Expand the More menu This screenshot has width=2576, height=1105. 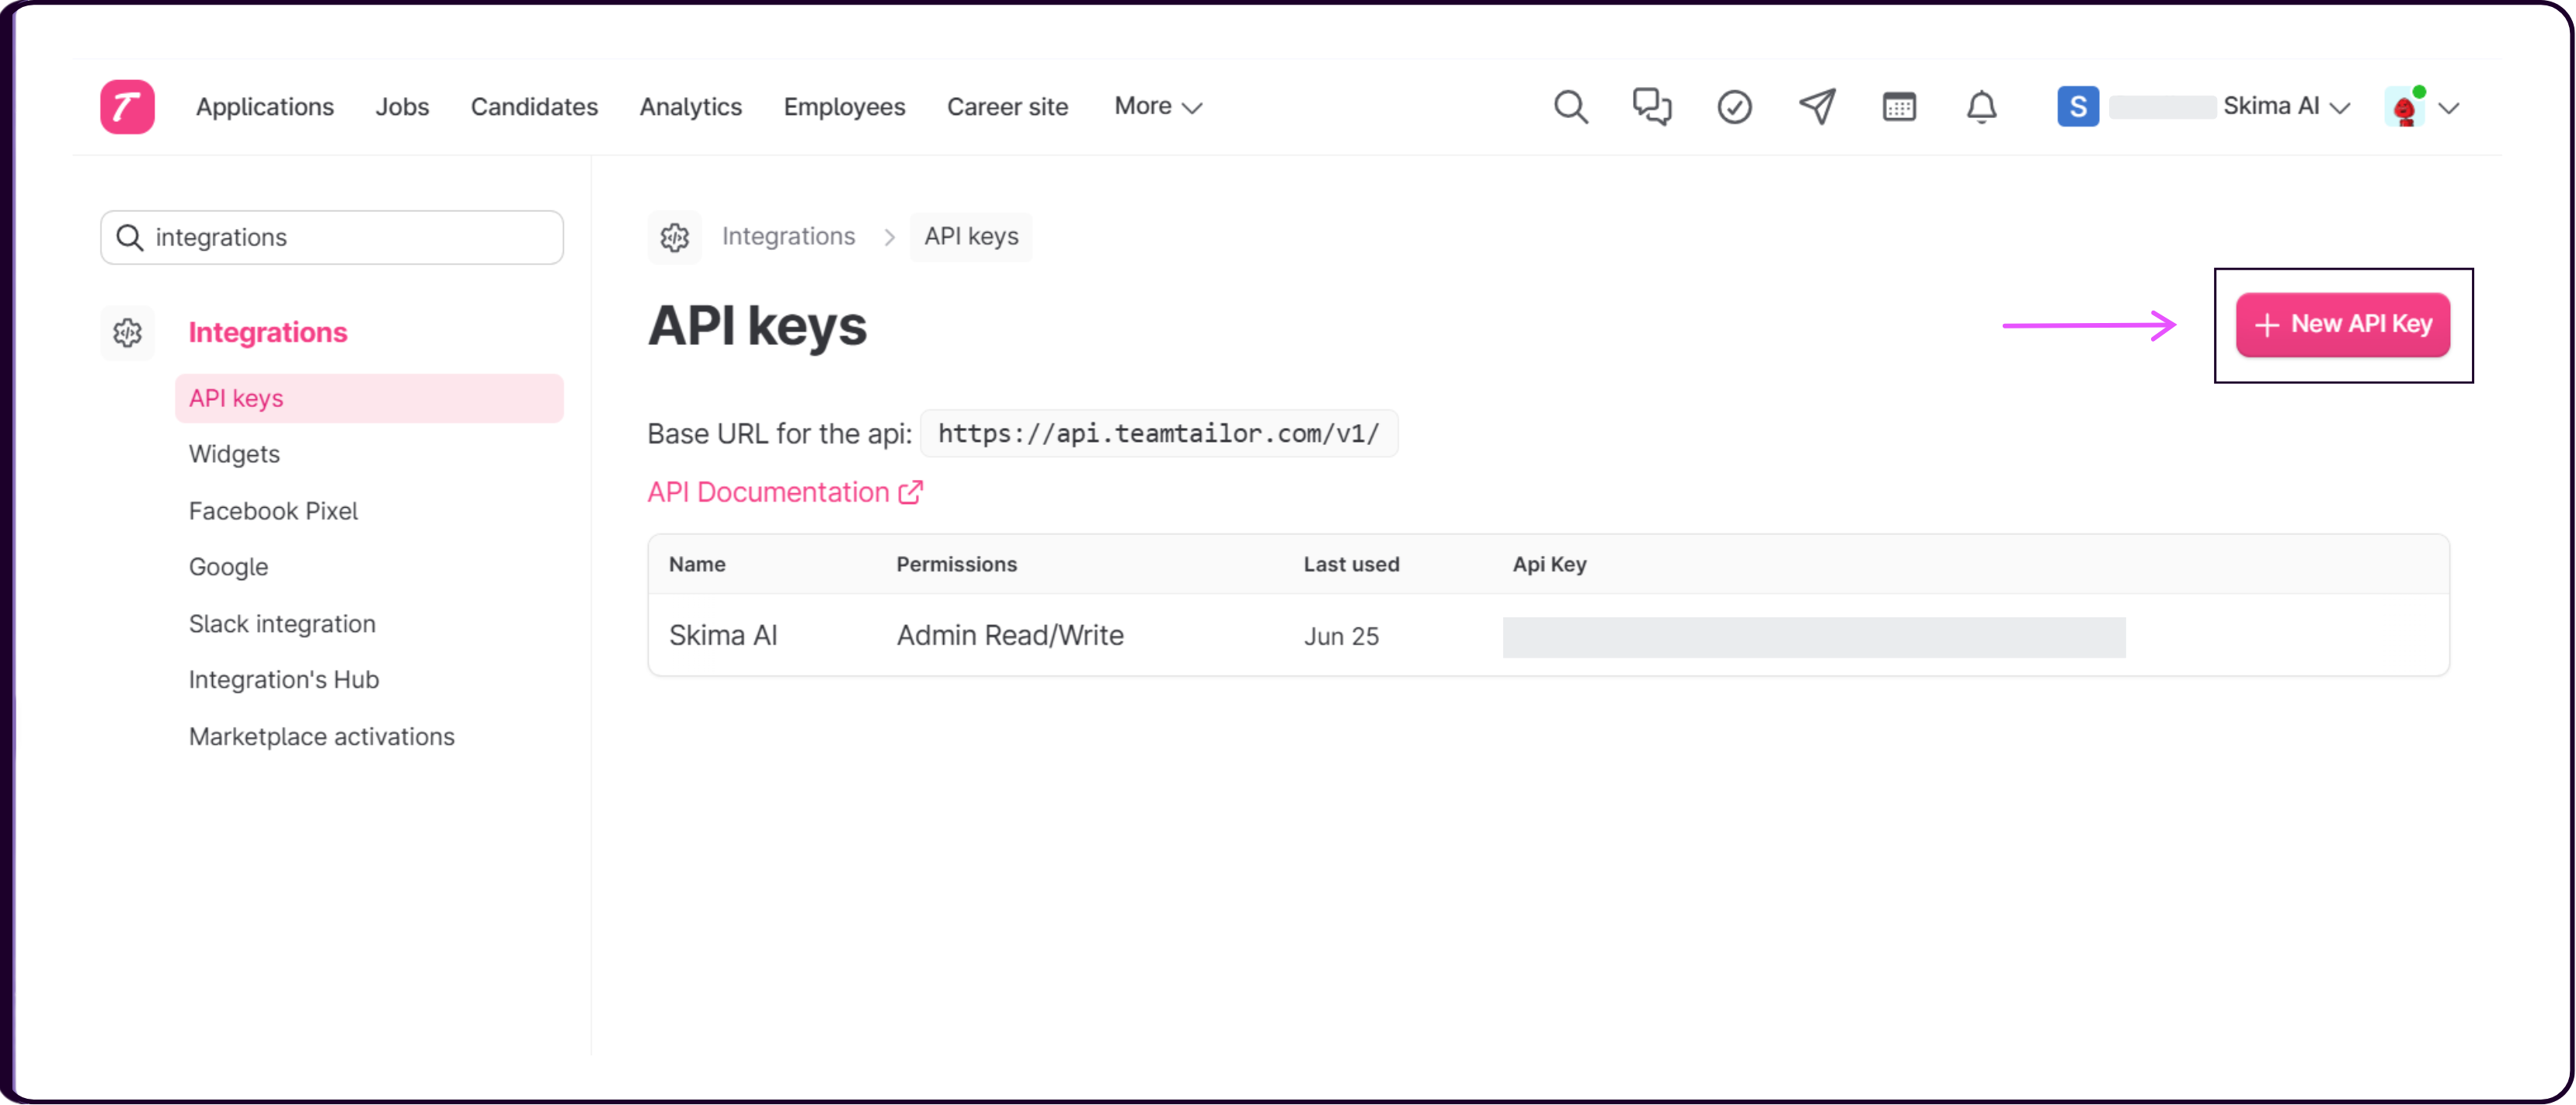[x=1158, y=106]
